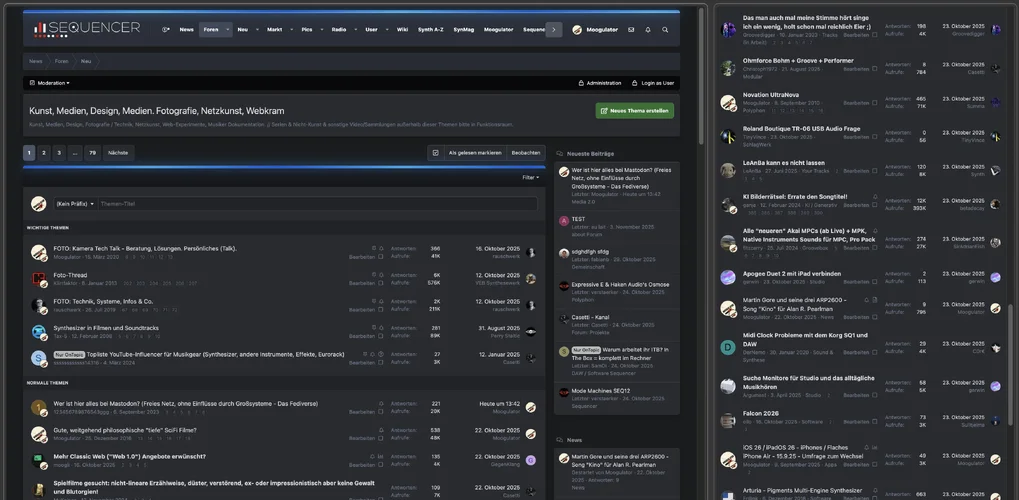This screenshot has height=500, width=1019.
Task: Expand the Pics submenu arrow in navbar
Action: click(321, 30)
